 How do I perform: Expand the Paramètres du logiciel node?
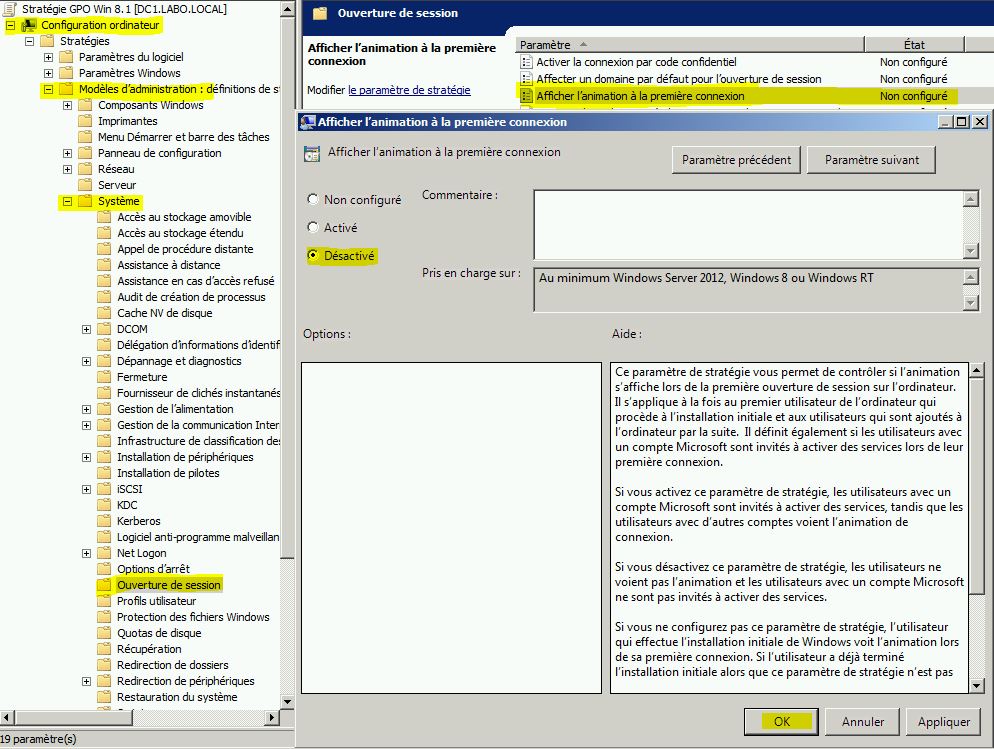pyautogui.click(x=50, y=56)
